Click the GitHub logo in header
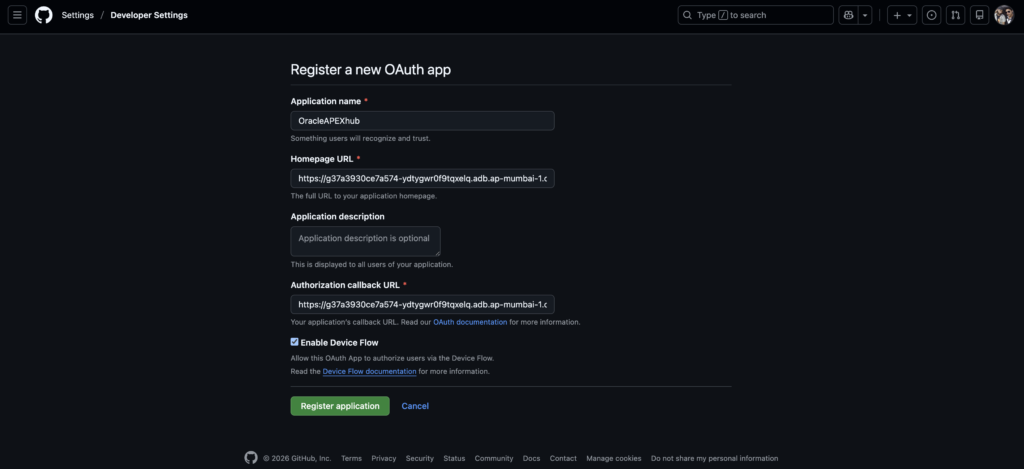 (x=43, y=15)
